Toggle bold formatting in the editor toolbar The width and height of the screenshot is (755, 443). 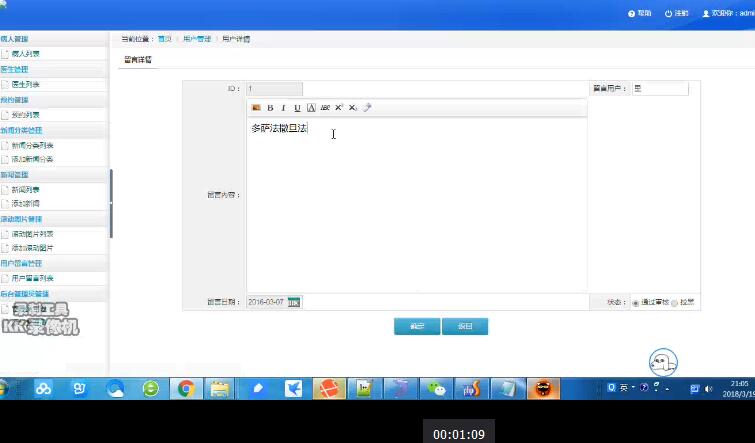click(271, 108)
